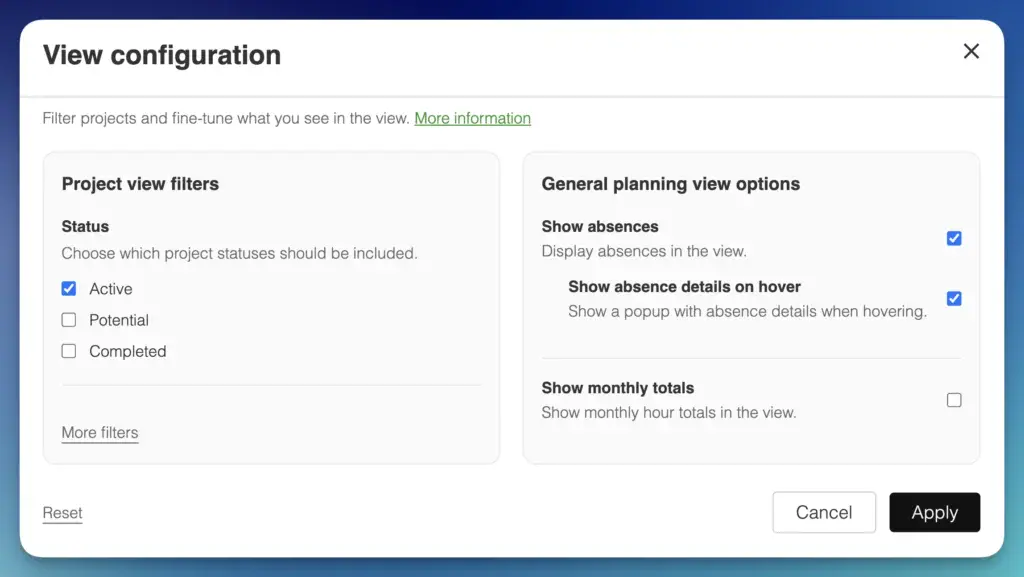1024x577 pixels.
Task: Toggle monthly hour totals display
Action: point(954,399)
